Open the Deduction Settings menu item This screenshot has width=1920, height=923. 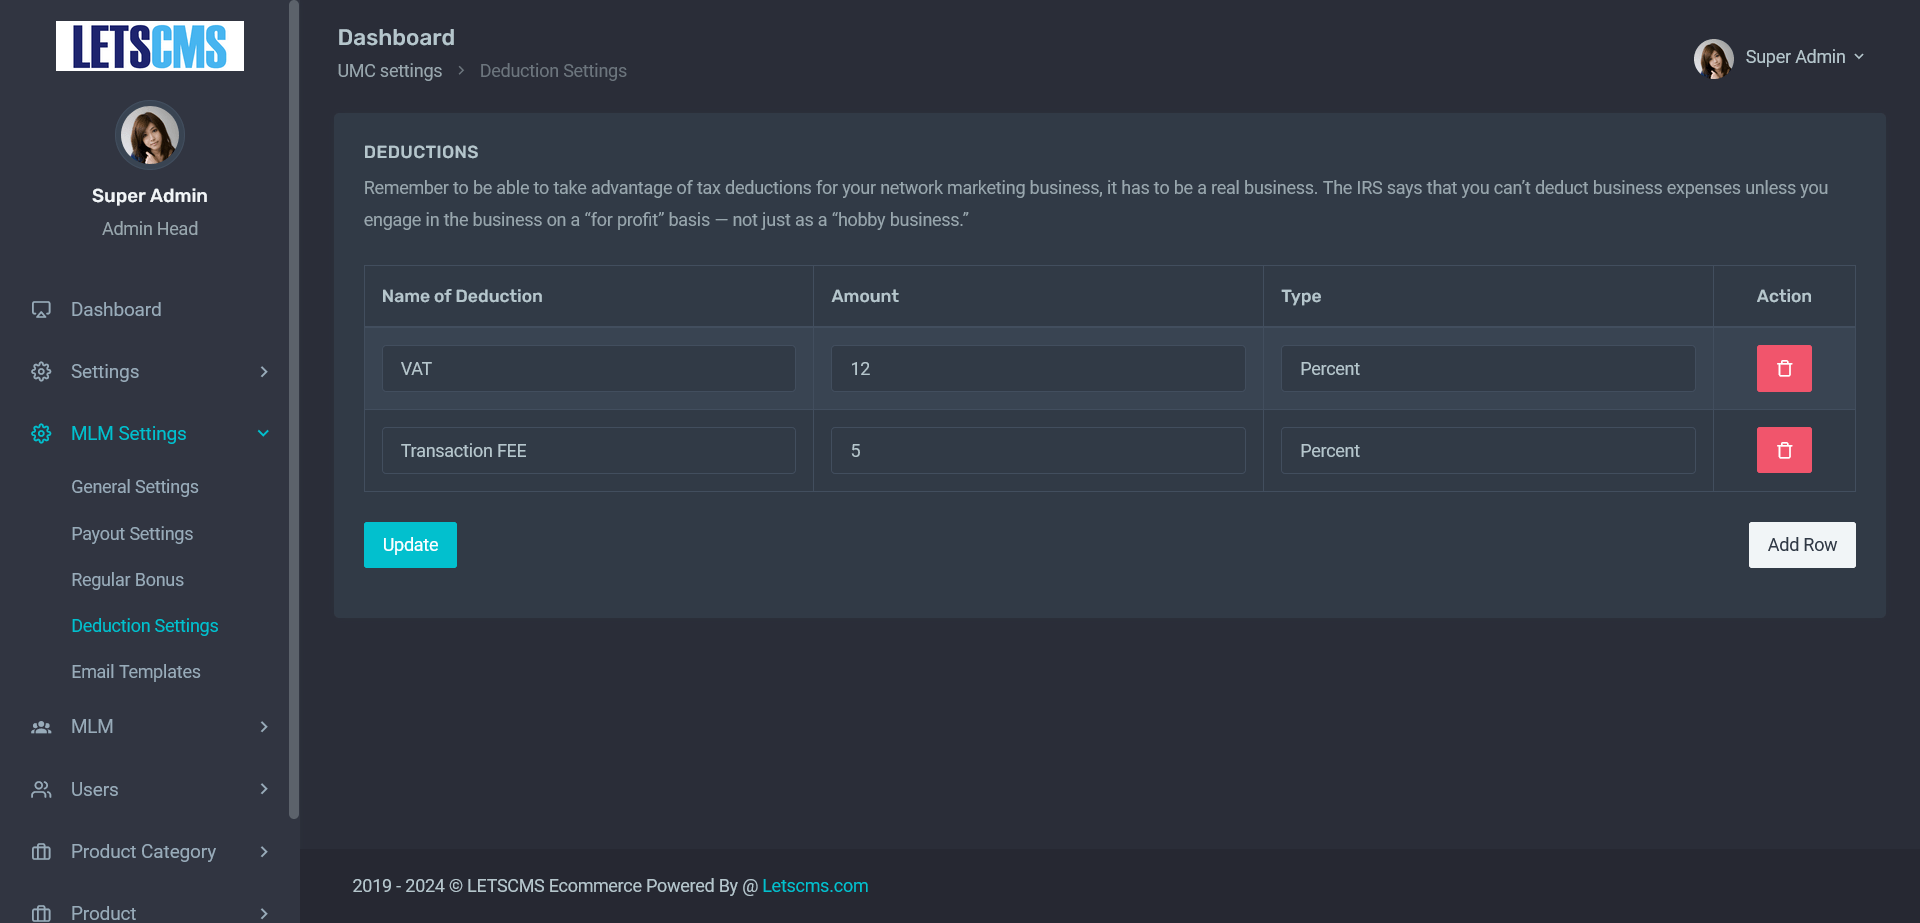[145, 625]
